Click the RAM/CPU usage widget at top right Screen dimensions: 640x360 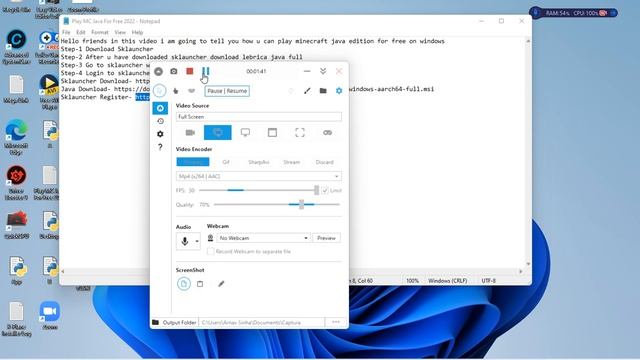pos(573,13)
